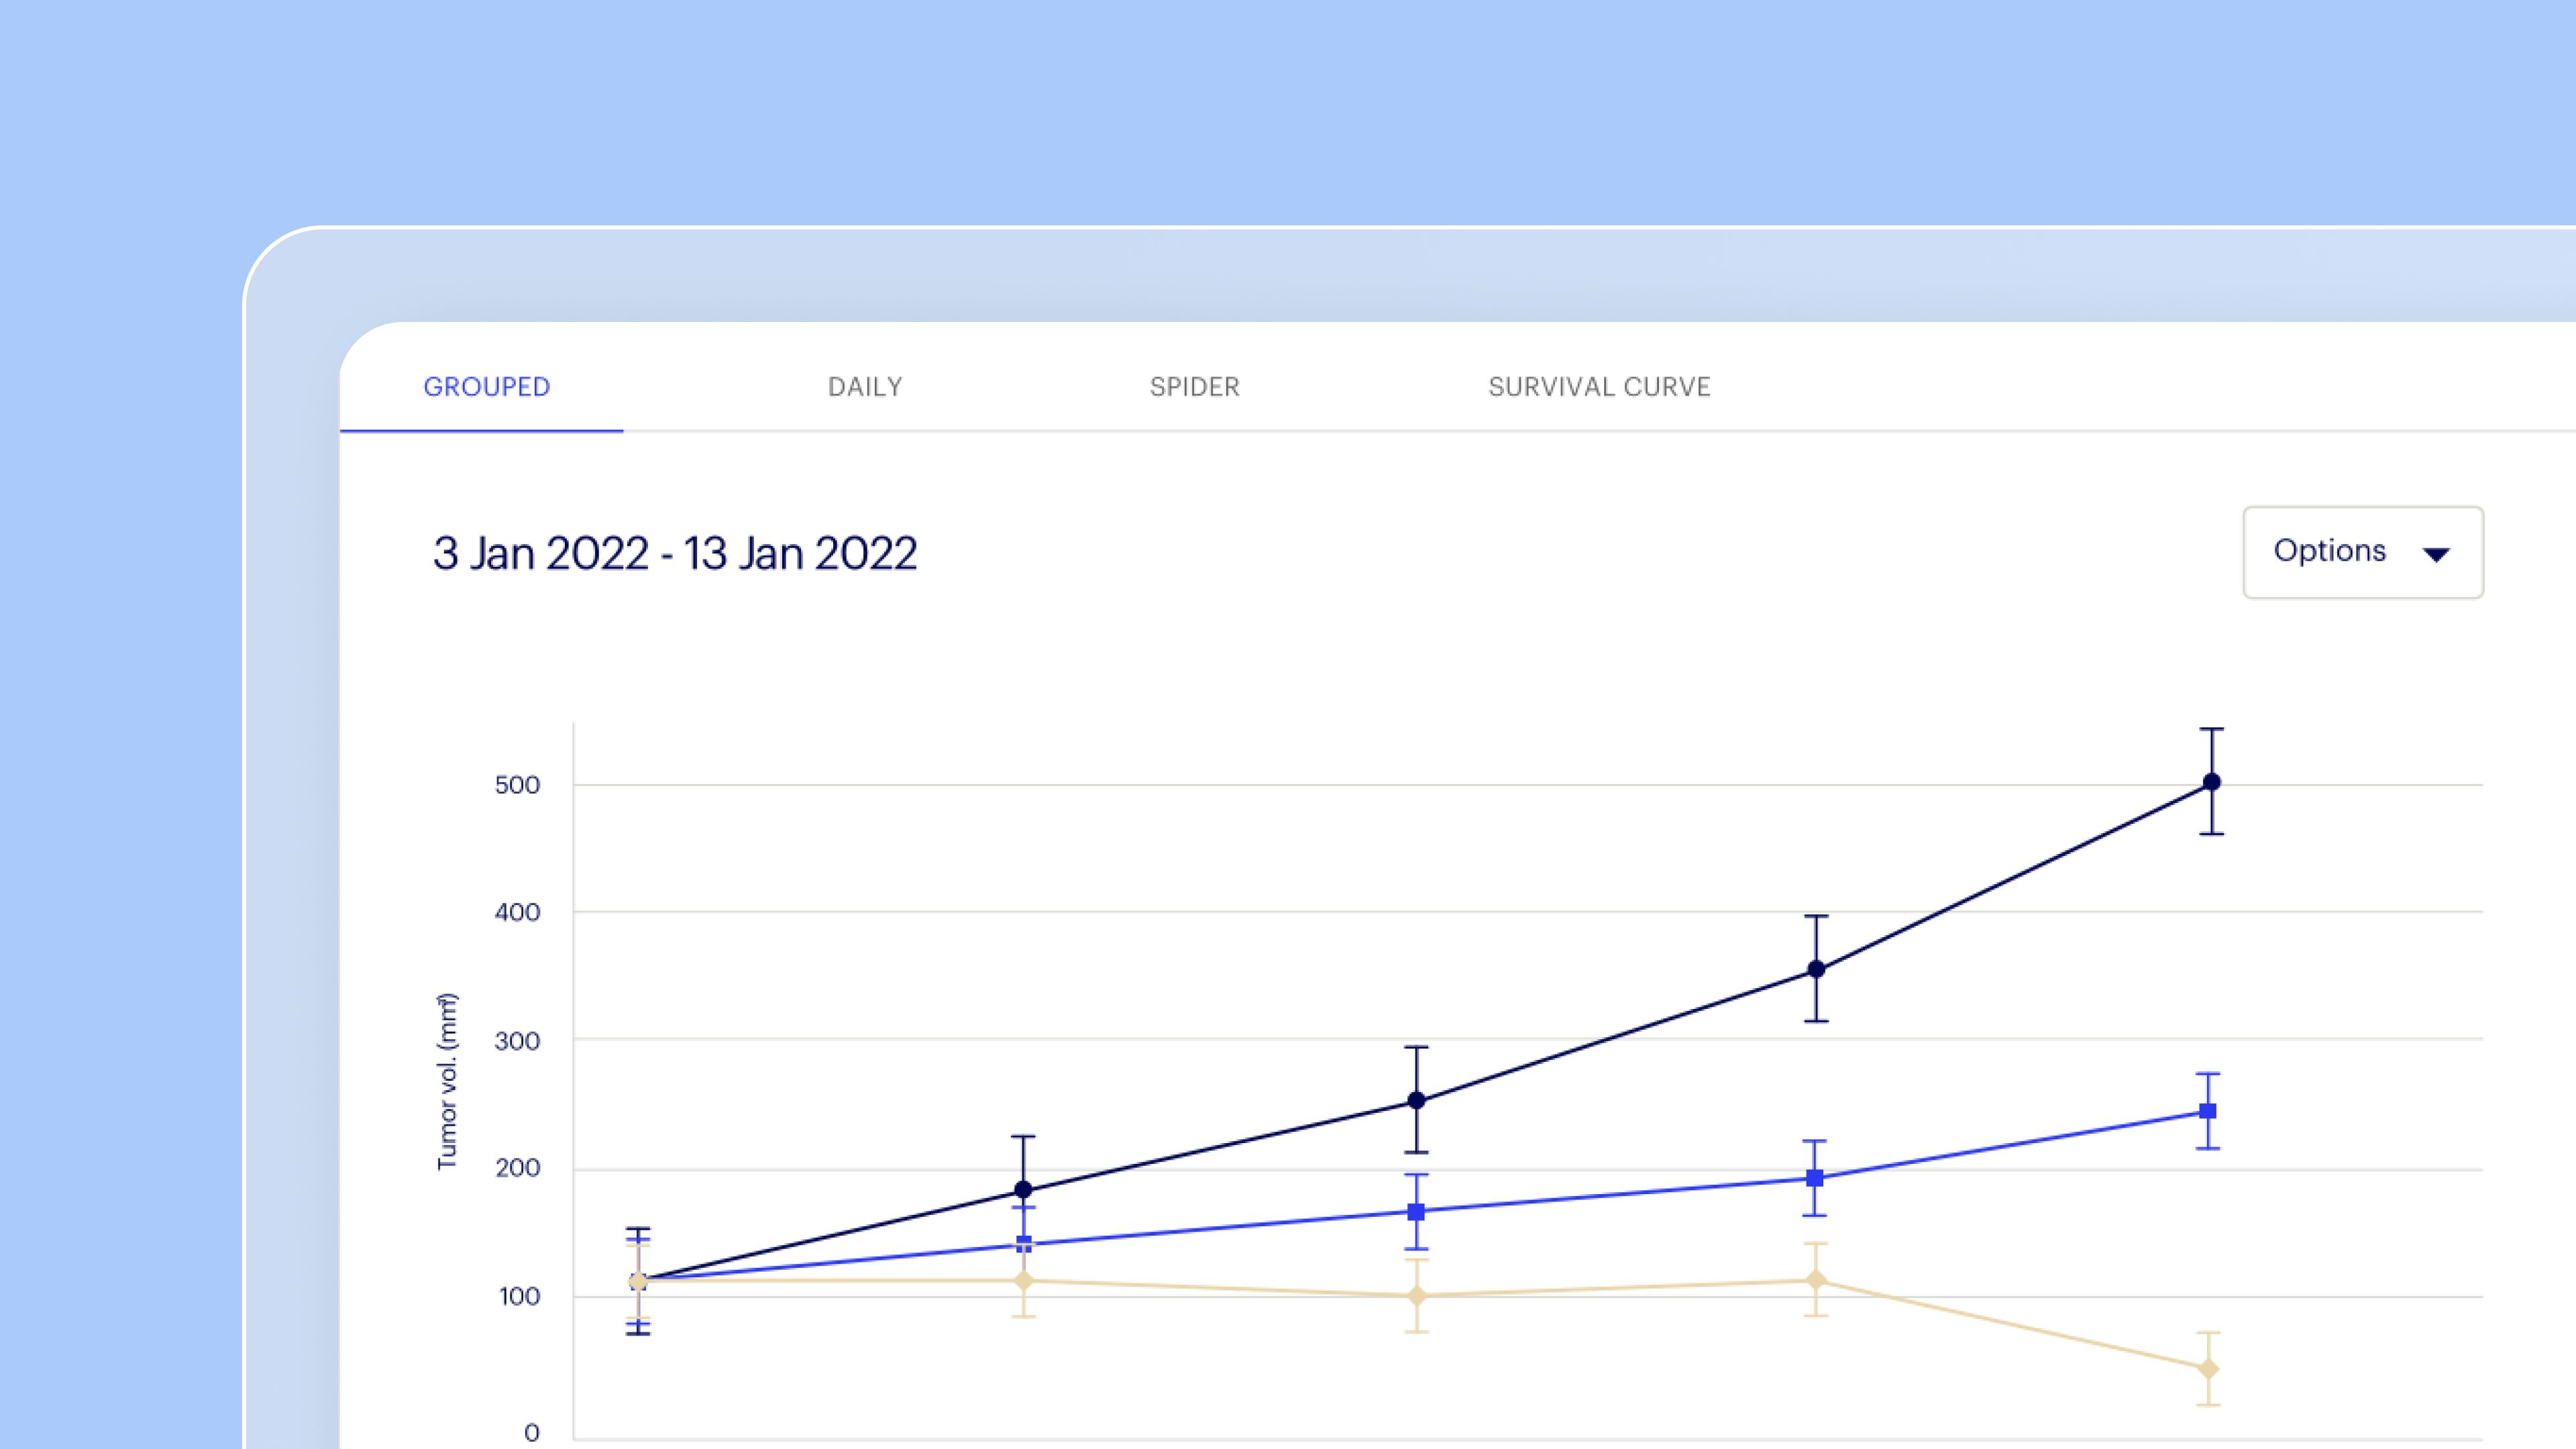The width and height of the screenshot is (2576, 1449).
Task: Select the Spider tab
Action: click(1194, 387)
